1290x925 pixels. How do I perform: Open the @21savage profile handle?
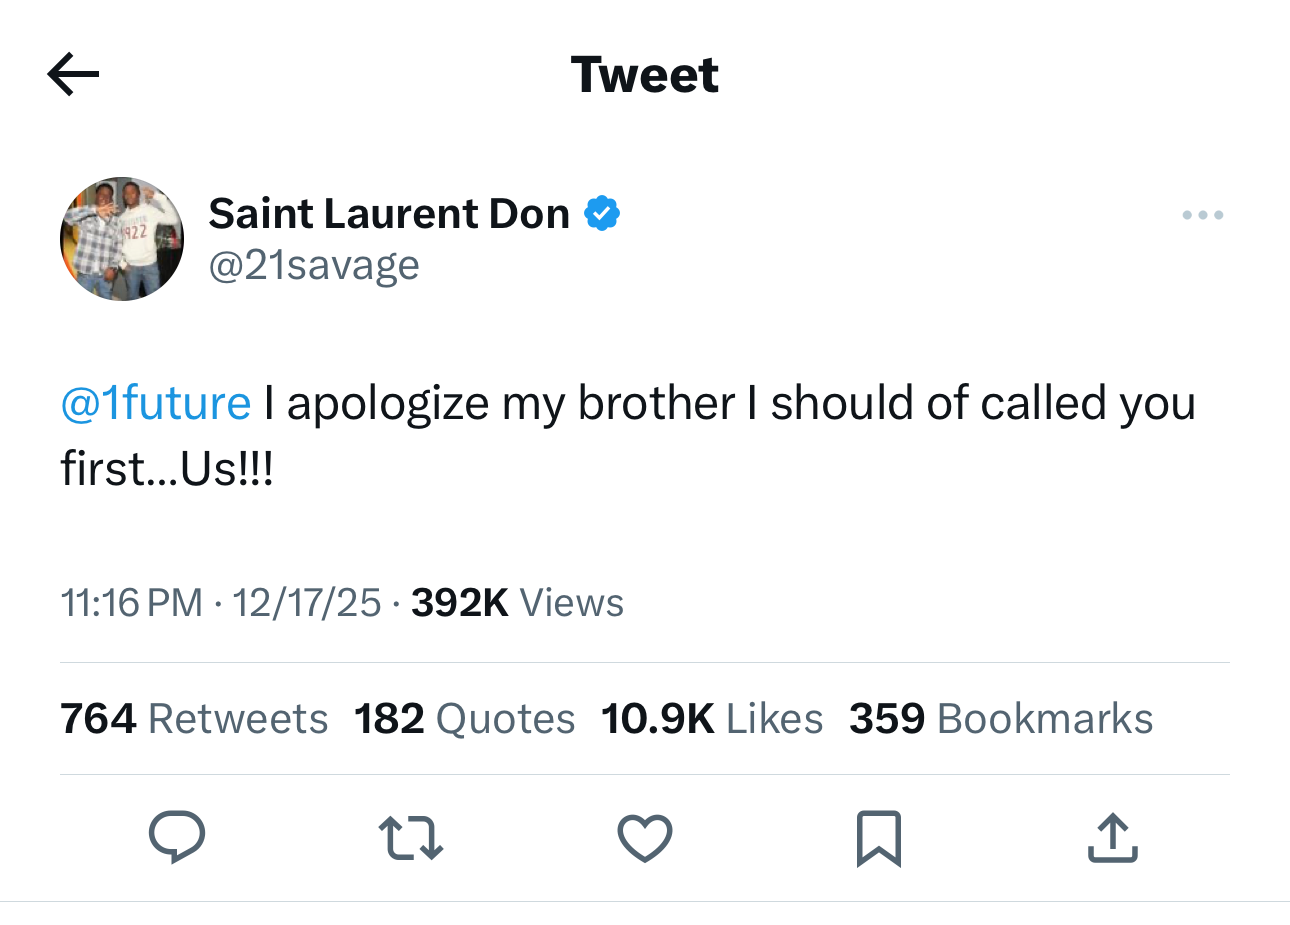click(x=314, y=264)
